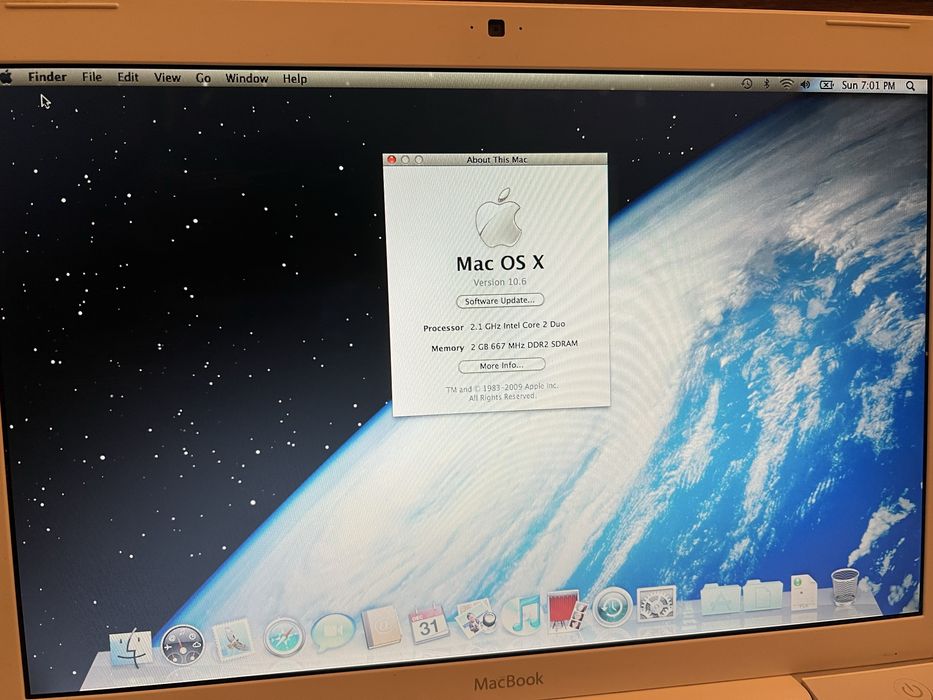Click the 2.1 GHz Intel Core 2 Duo text
The height and width of the screenshot is (700, 933).
click(518, 326)
